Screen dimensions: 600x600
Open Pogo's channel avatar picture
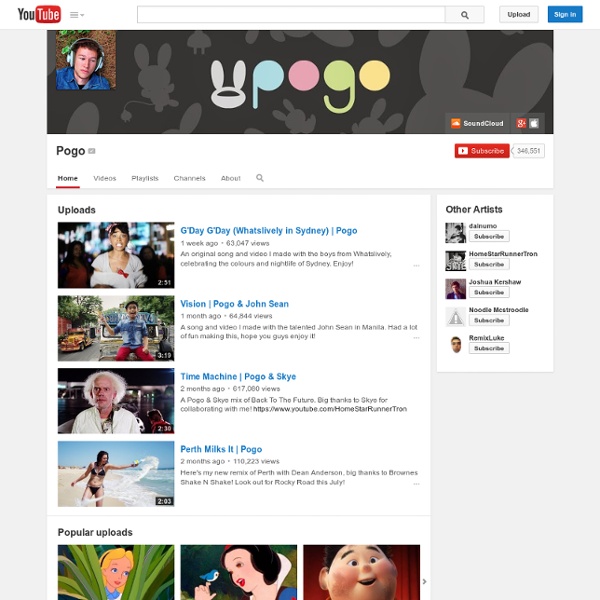point(86,60)
